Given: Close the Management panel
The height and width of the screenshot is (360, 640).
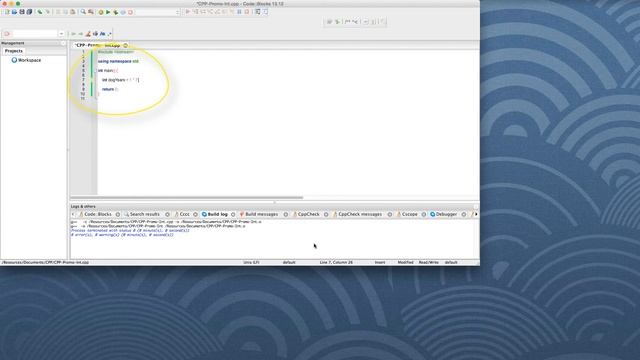Looking at the screenshot, I should (x=63, y=43).
